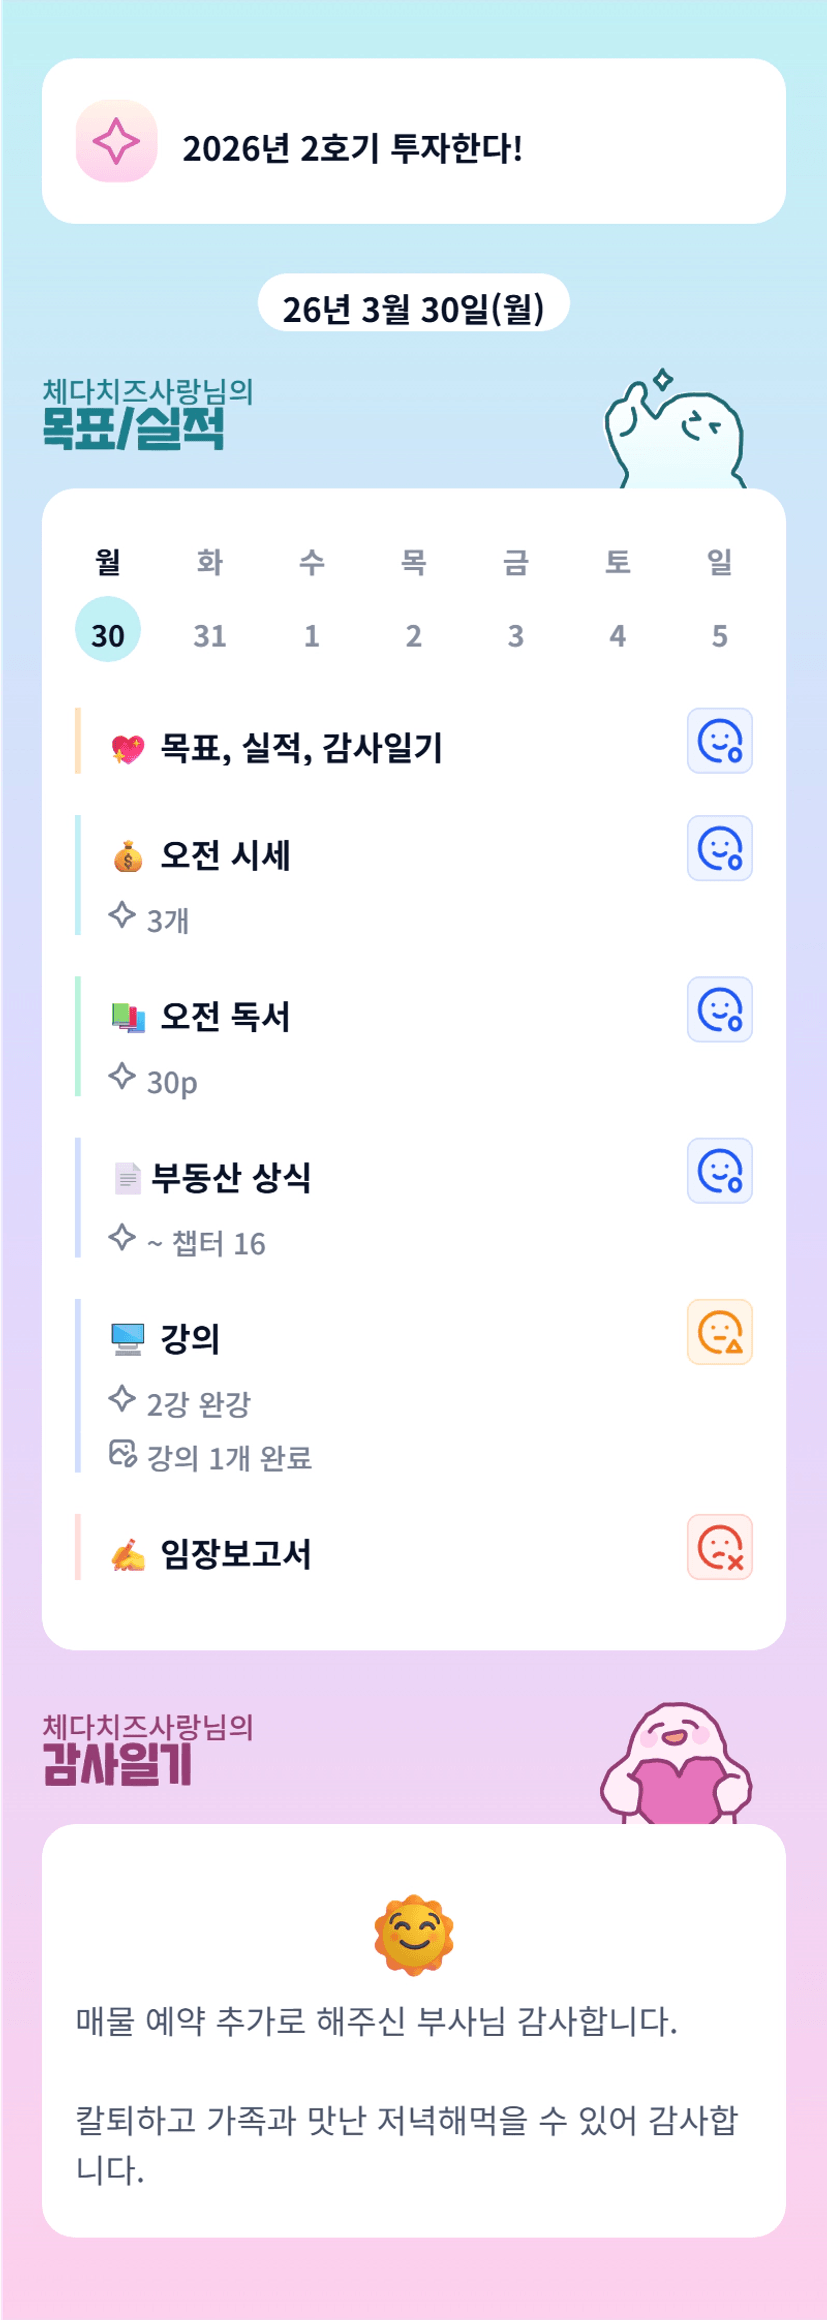This screenshot has width=827, height=2320.
Task: Click the thumbs-up ghost mascot illustration
Action: click(676, 432)
